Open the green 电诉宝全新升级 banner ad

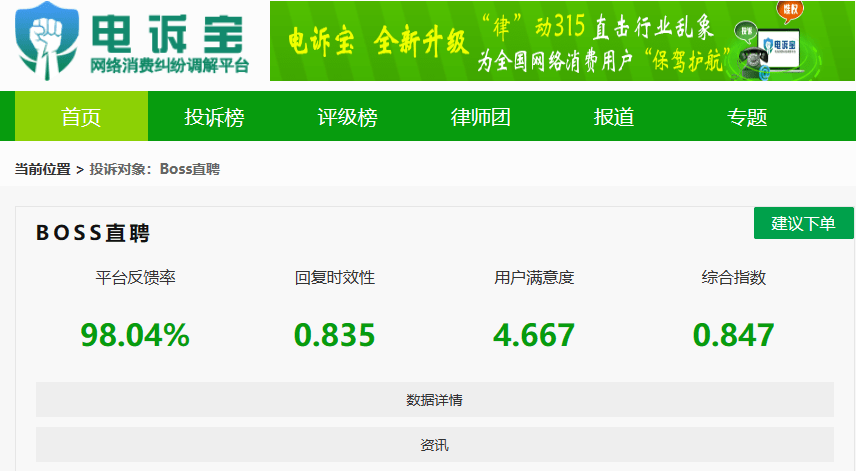[500, 41]
